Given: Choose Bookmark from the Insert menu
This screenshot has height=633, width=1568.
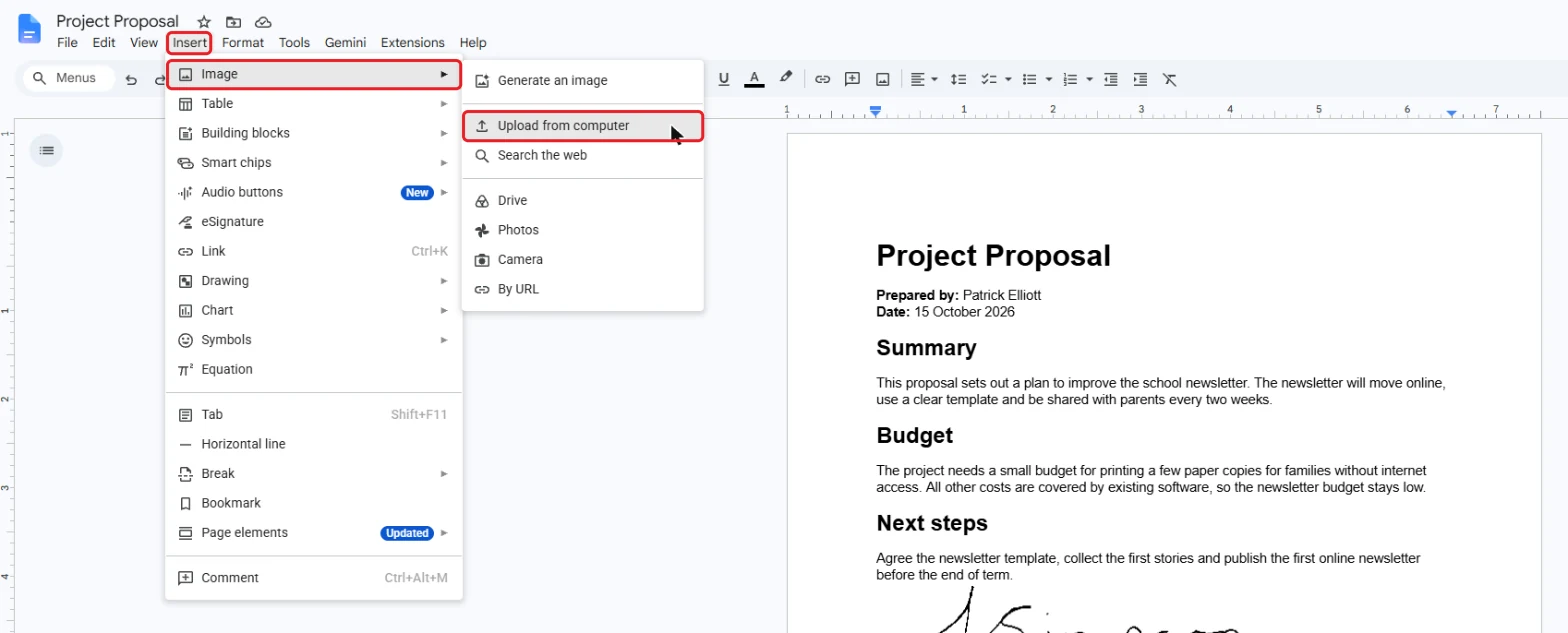Looking at the screenshot, I should coord(314,503).
